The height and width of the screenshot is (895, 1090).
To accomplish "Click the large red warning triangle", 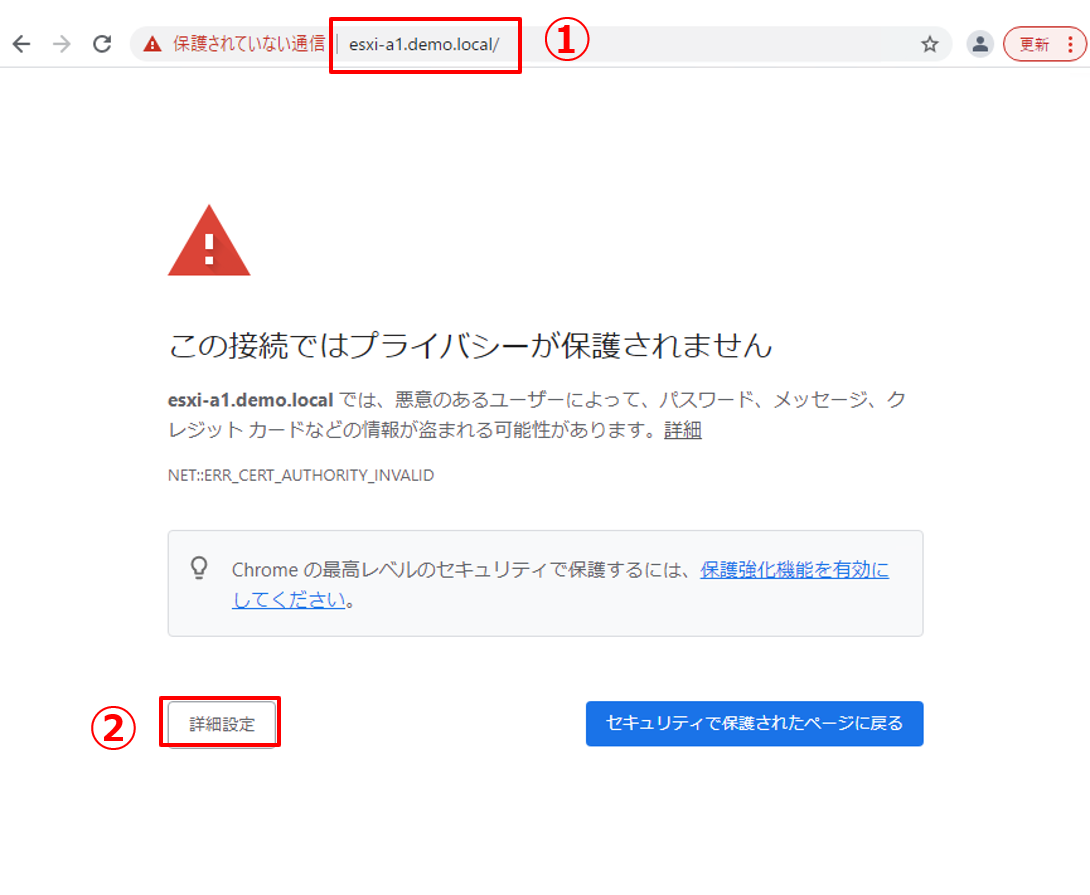I will pyautogui.click(x=209, y=241).
